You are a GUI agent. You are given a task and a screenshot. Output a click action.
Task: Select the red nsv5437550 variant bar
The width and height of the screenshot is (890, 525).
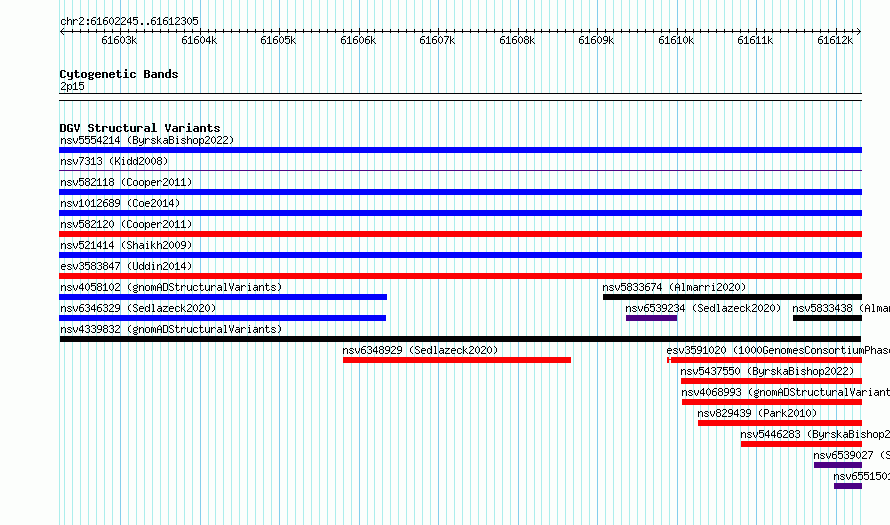pyautogui.click(x=771, y=381)
